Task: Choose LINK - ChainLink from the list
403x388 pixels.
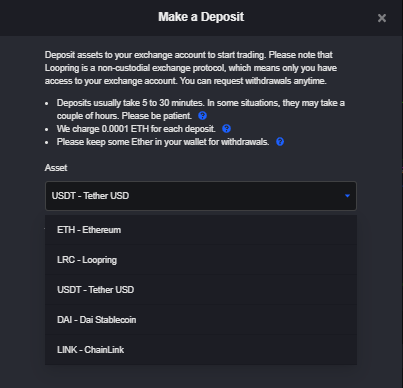Action: click(201, 350)
